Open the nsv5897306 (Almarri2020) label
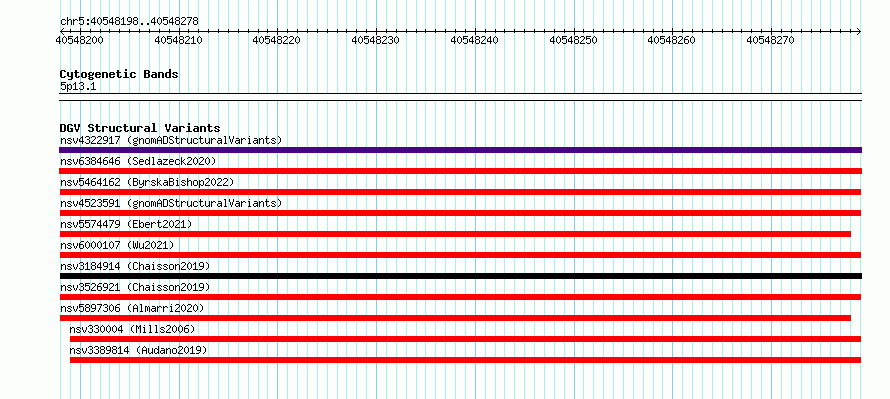The height and width of the screenshot is (399, 890). pos(132,308)
